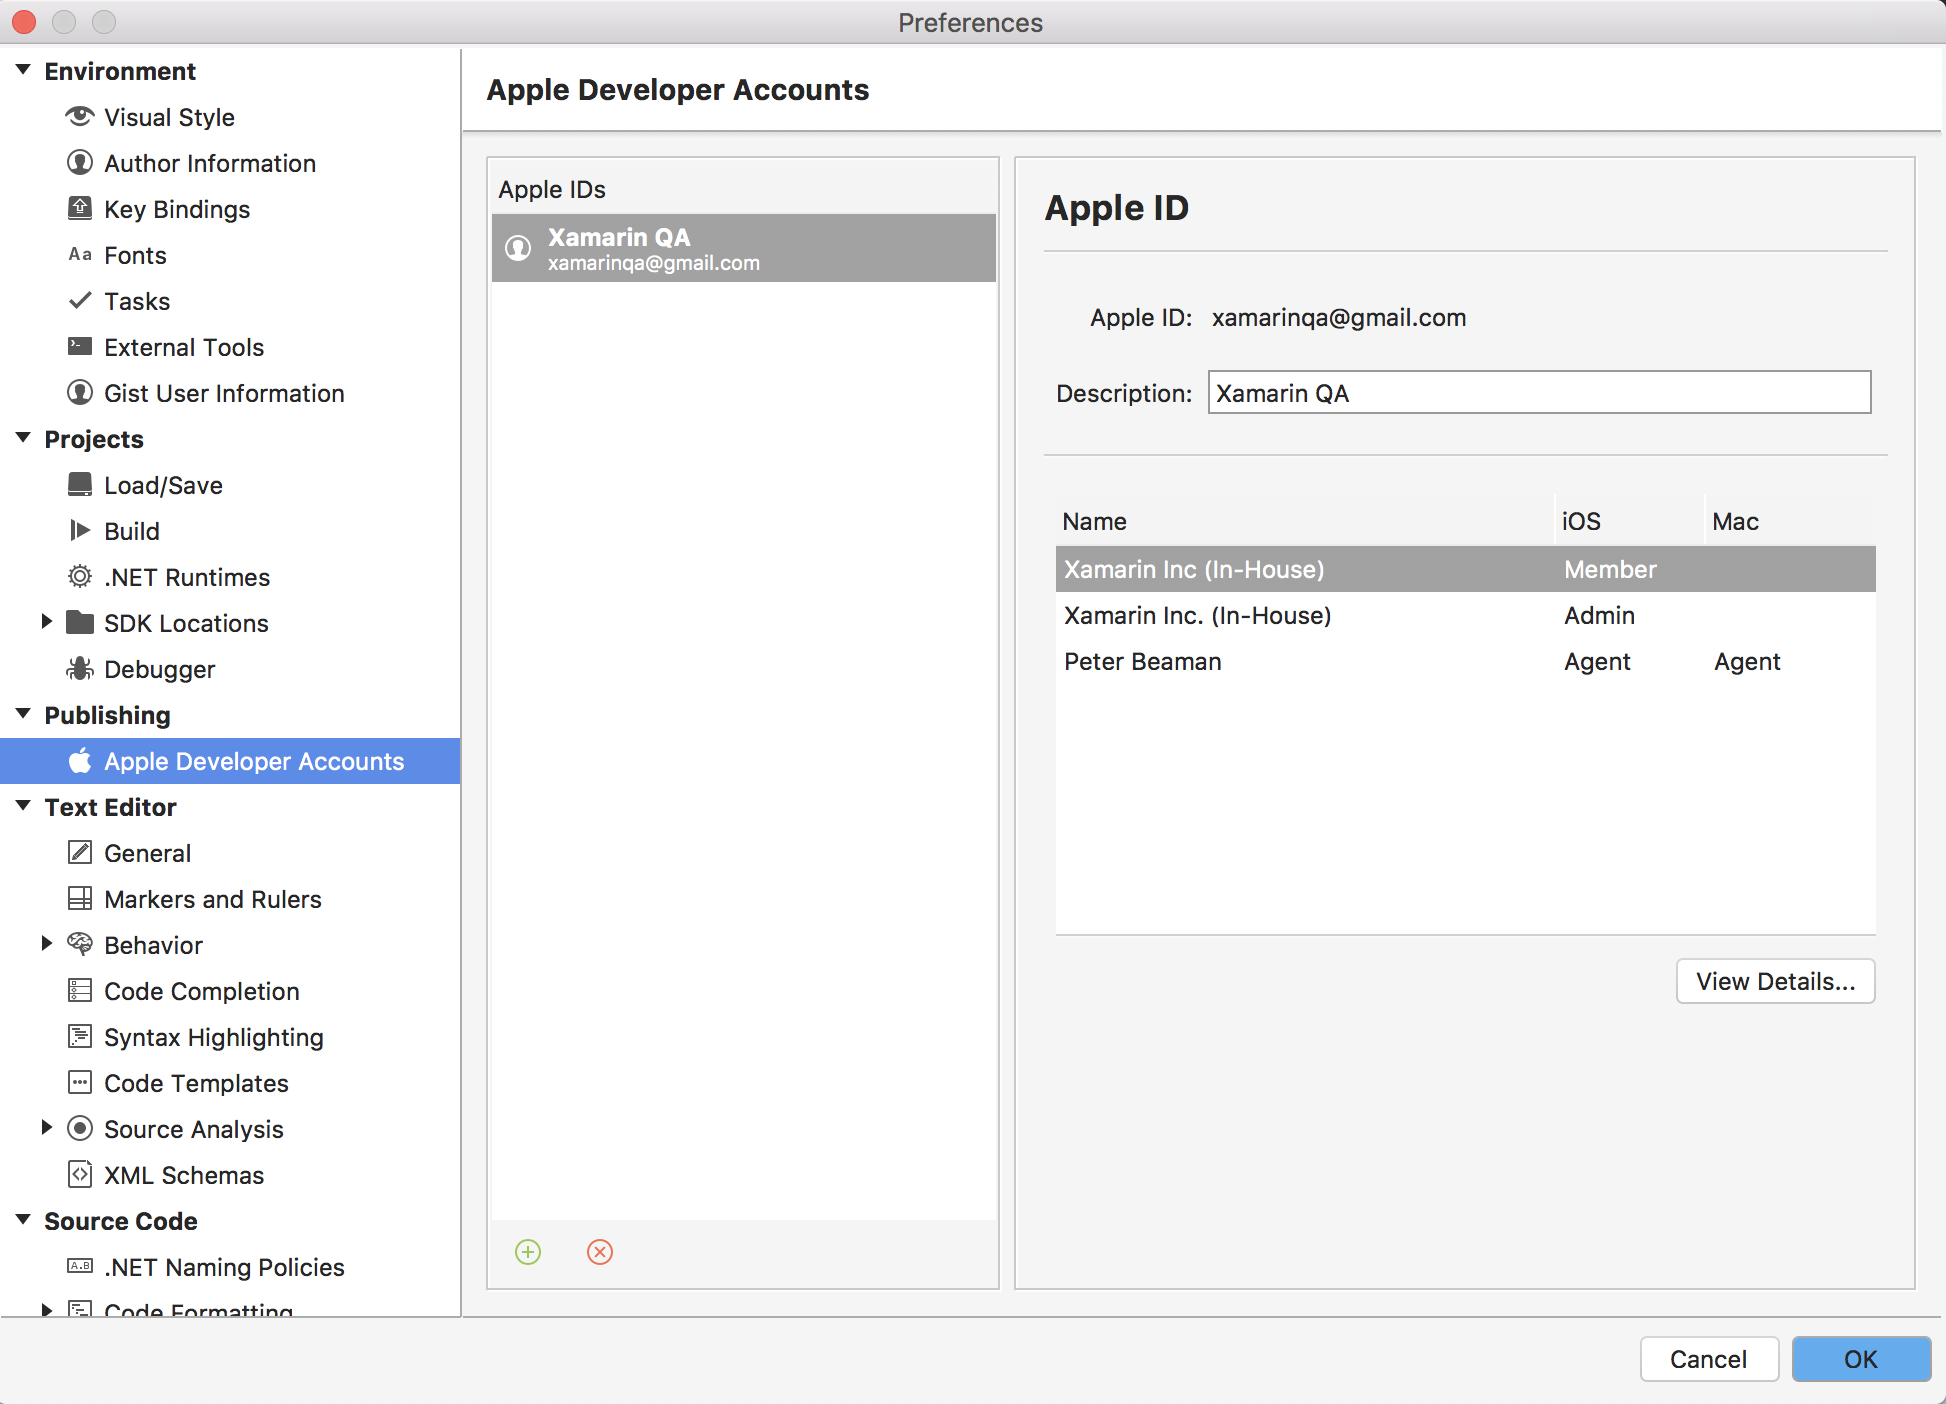Click the Gist User Information icon
Screen dimensions: 1946x1404
[79, 391]
